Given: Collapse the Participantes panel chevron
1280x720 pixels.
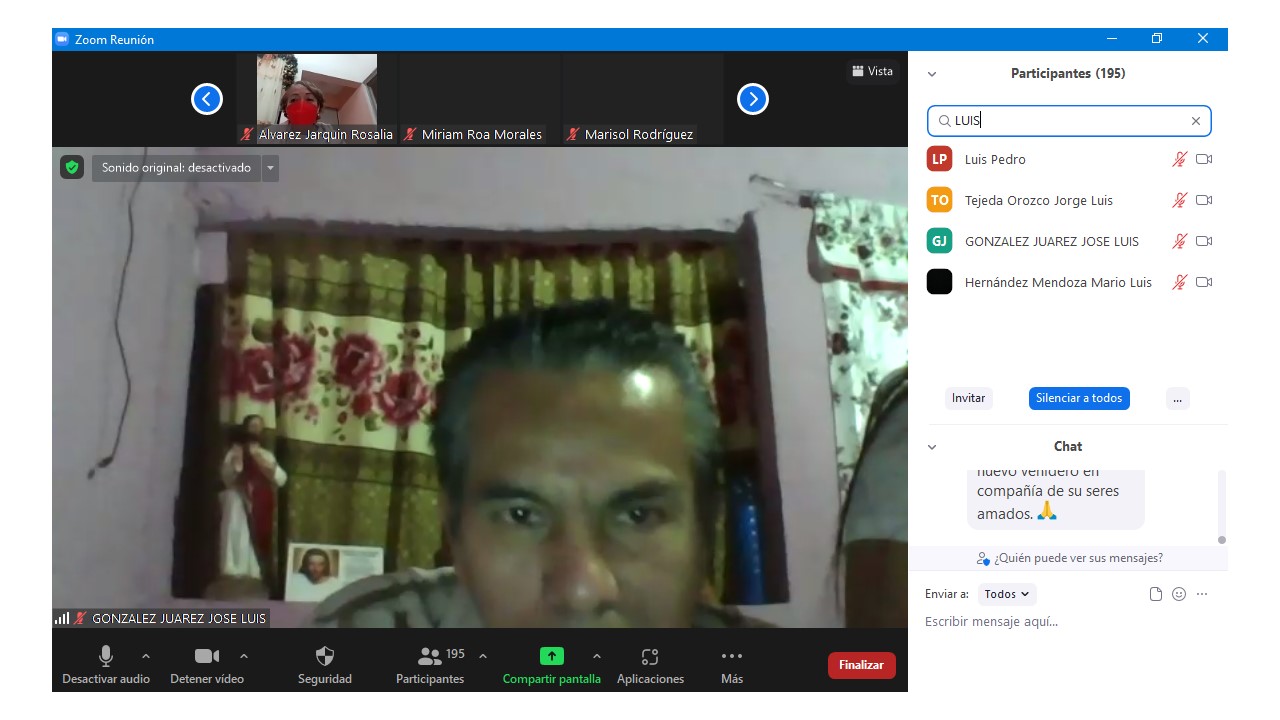Looking at the screenshot, I should [x=932, y=74].
